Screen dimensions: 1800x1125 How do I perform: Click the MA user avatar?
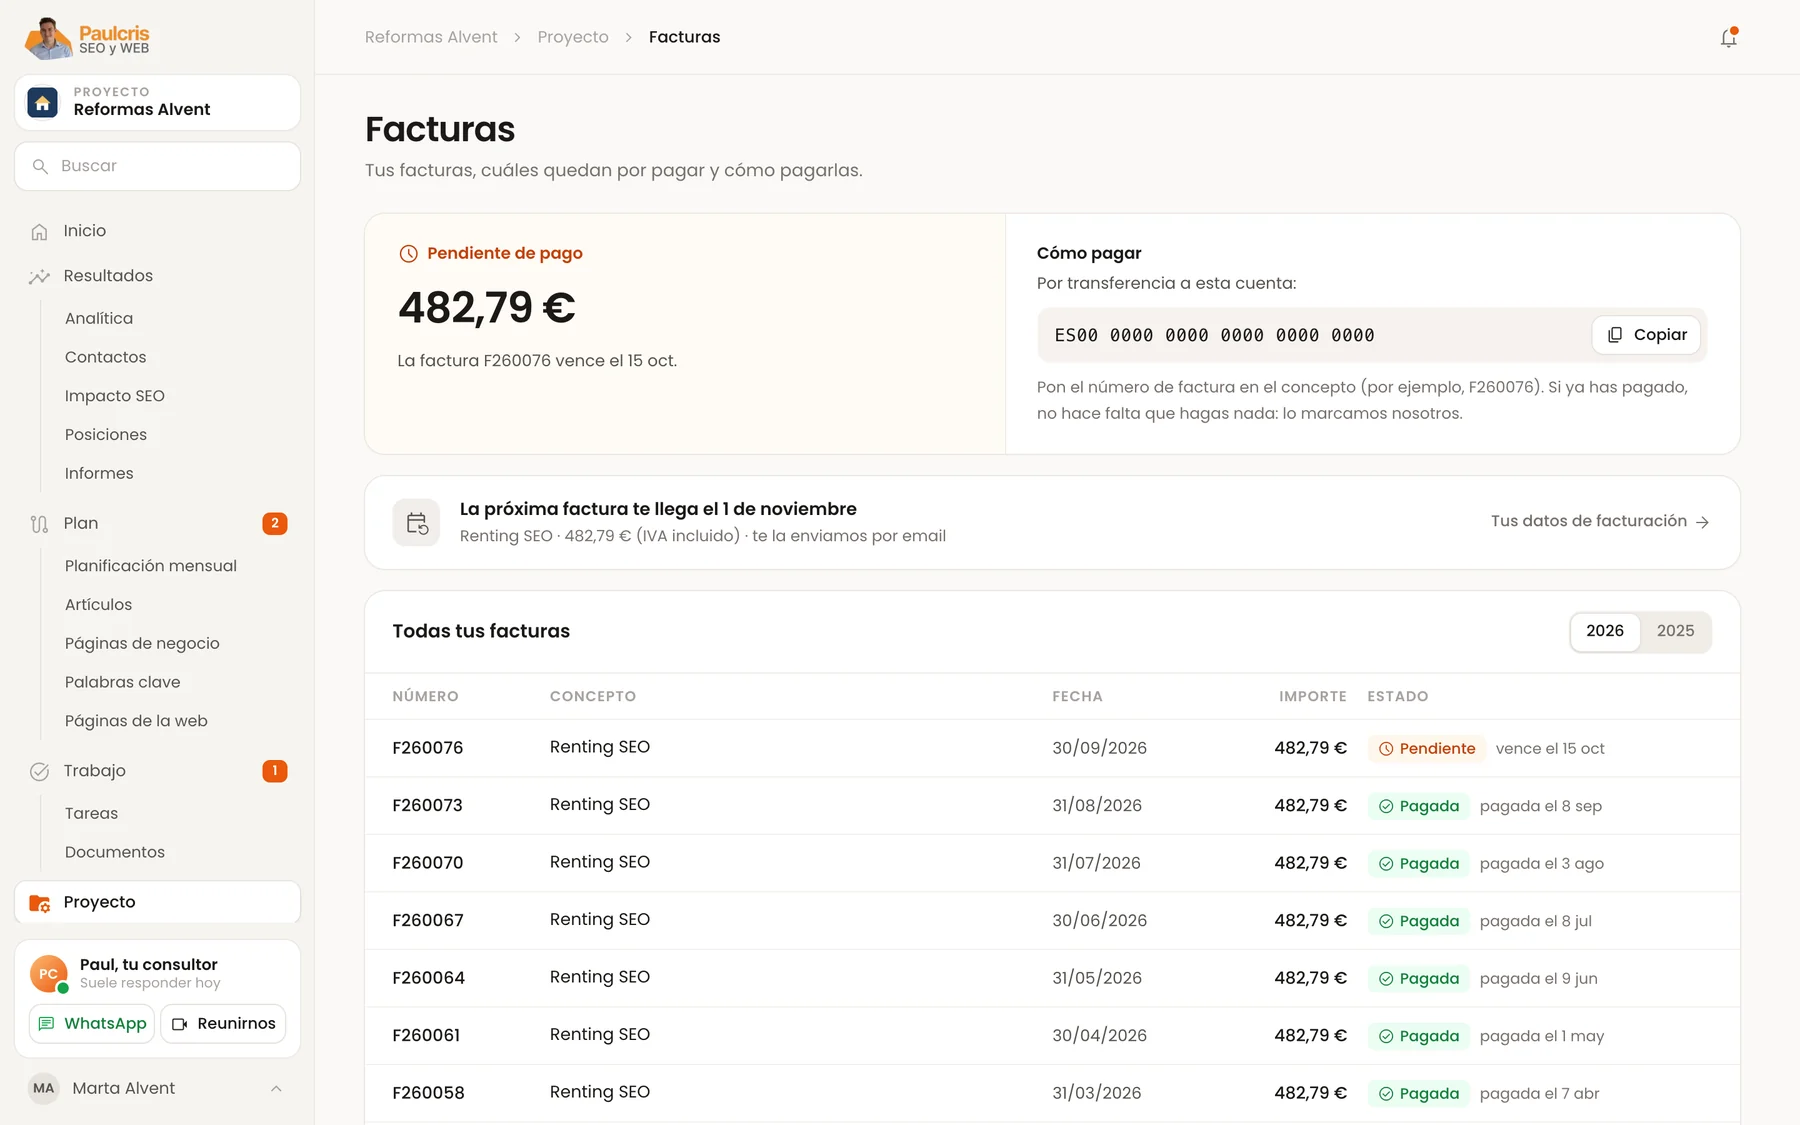pos(44,1088)
